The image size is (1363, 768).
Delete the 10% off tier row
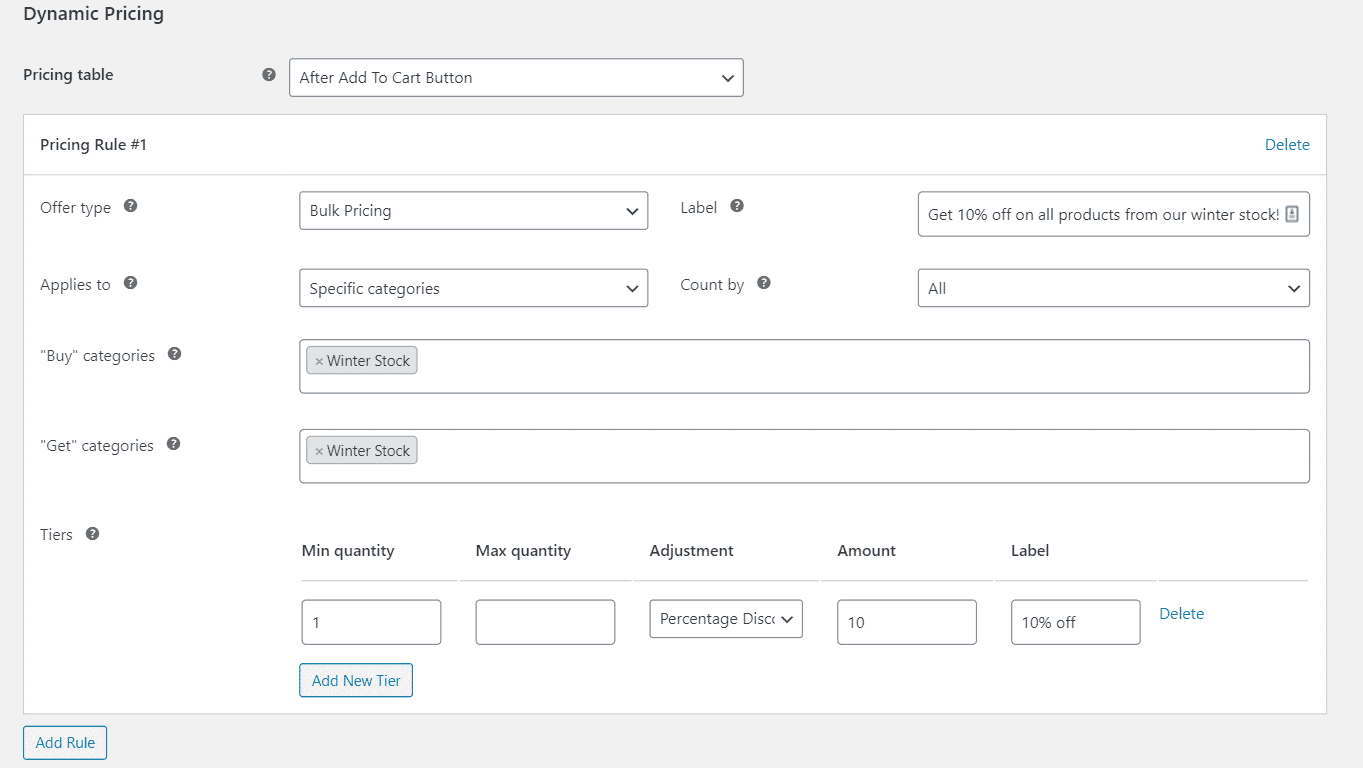[x=1181, y=614]
